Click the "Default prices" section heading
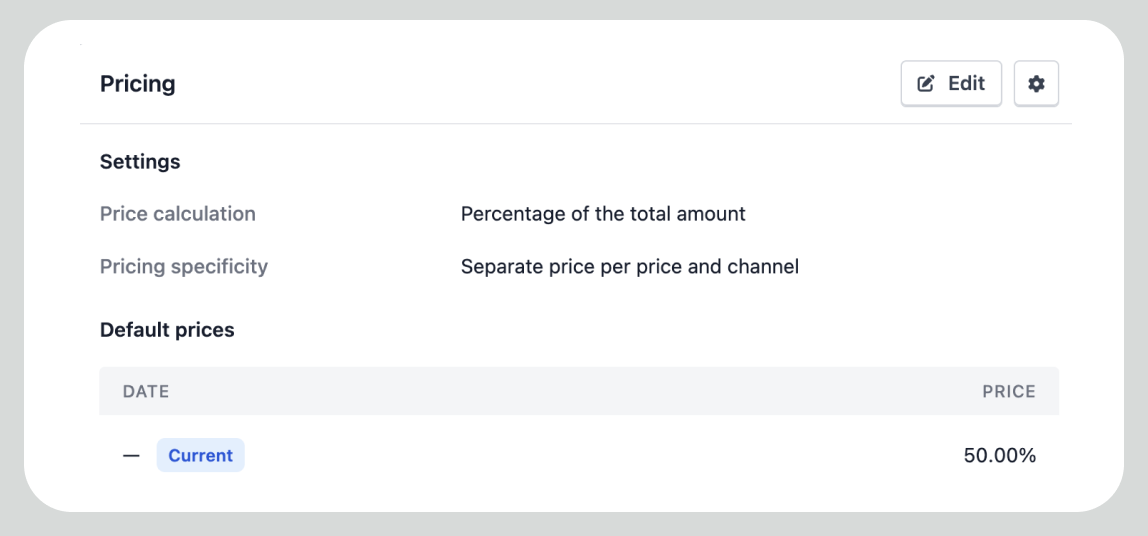Image resolution: width=1148 pixels, height=536 pixels. pyautogui.click(x=167, y=330)
